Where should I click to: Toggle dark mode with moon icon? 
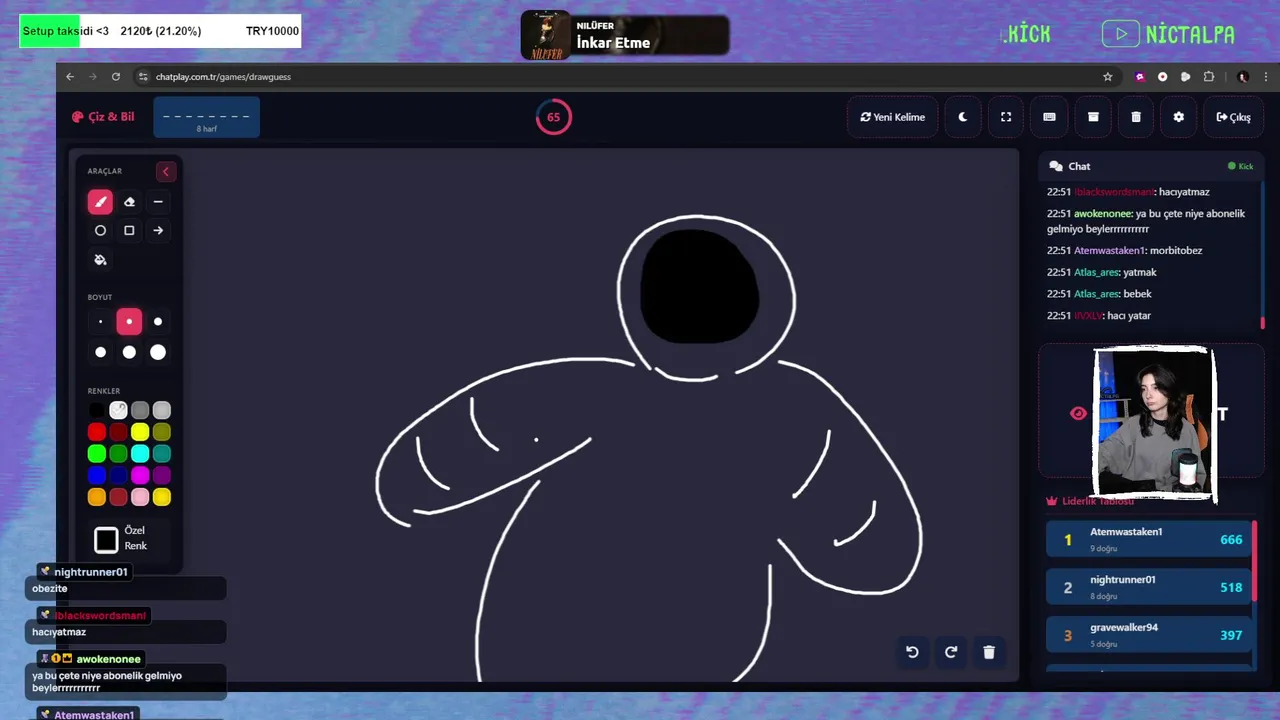click(963, 117)
